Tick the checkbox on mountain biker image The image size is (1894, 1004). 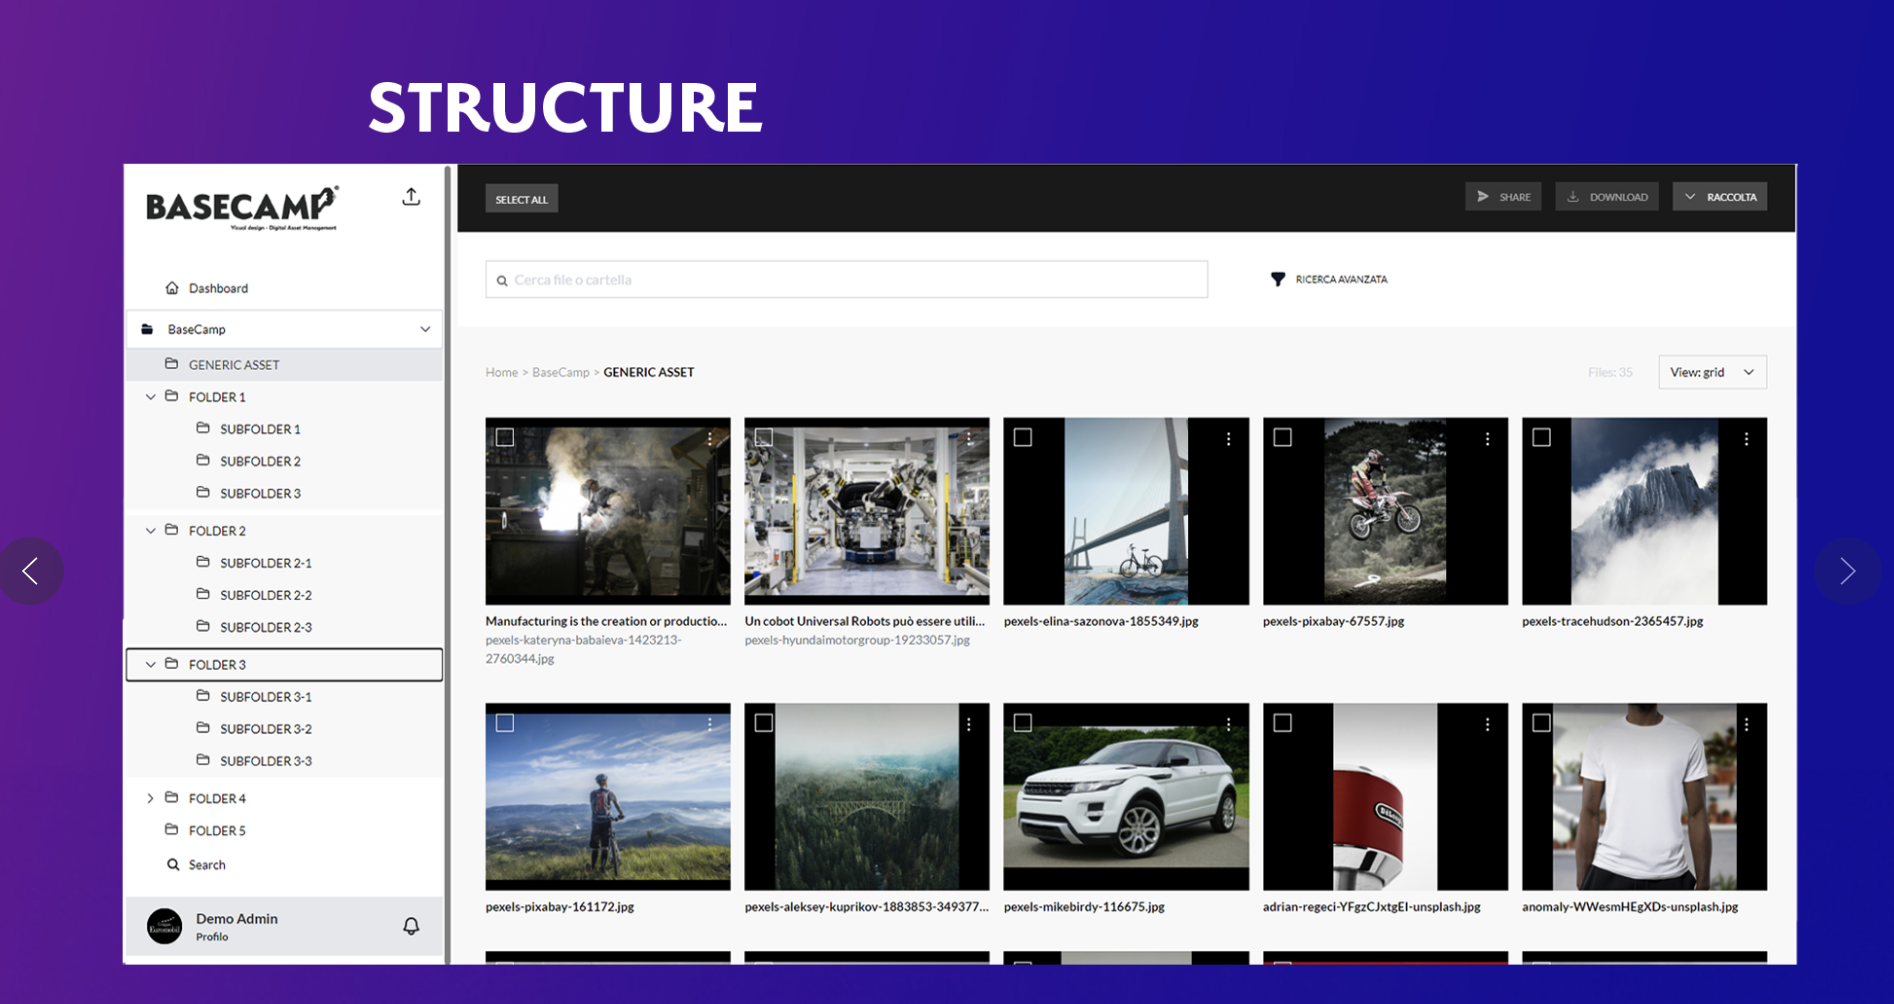tap(505, 723)
